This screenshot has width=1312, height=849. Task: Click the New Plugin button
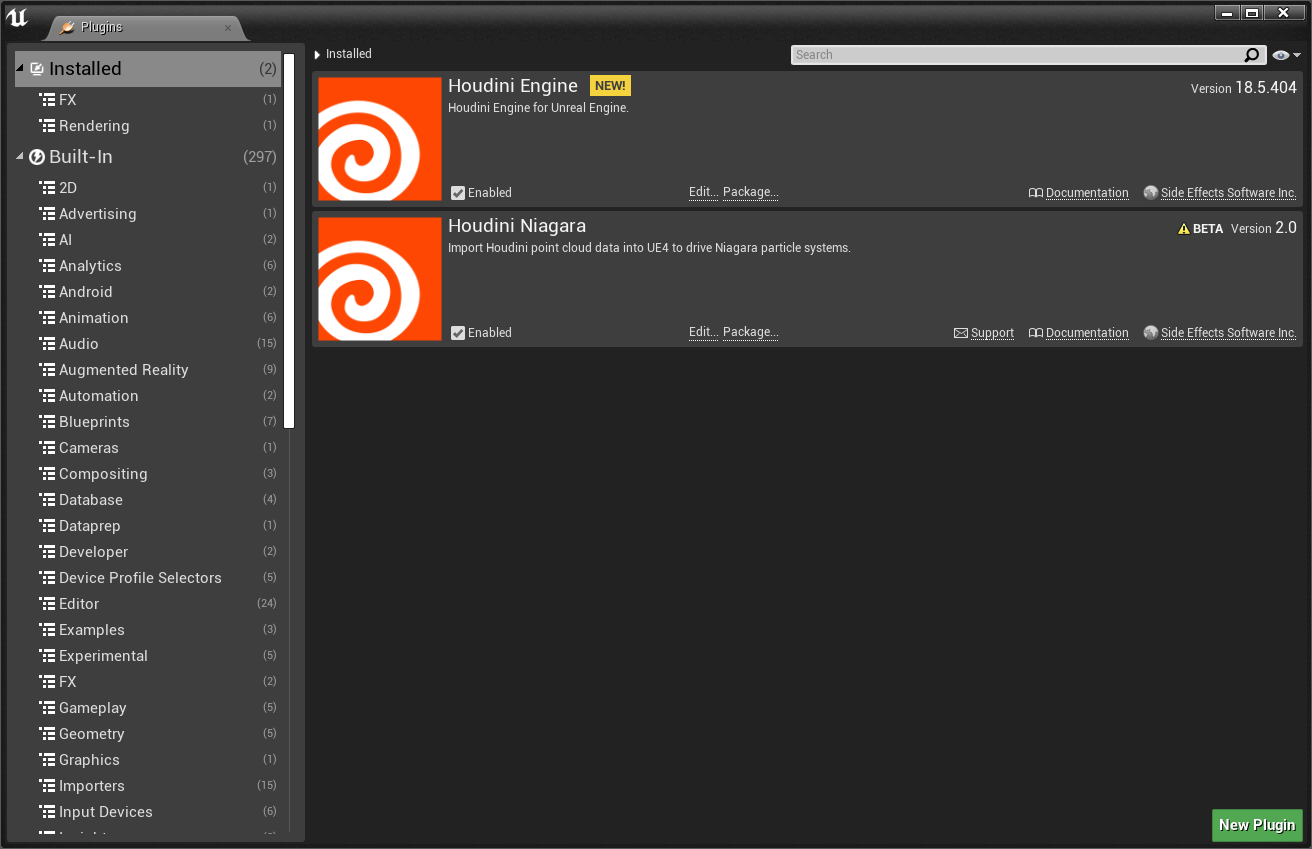point(1257,825)
